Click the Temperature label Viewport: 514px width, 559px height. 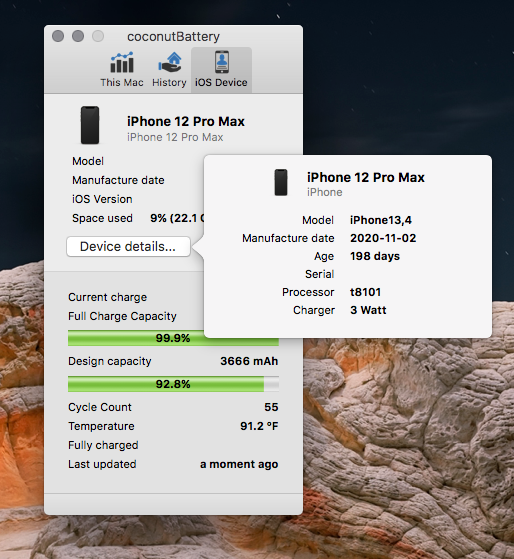tap(102, 426)
